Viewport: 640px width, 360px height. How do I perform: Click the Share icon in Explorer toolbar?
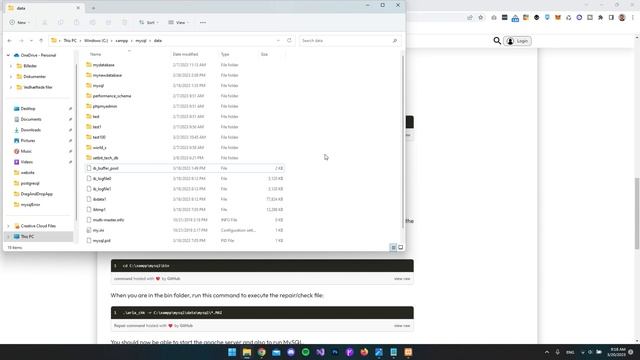108,22
